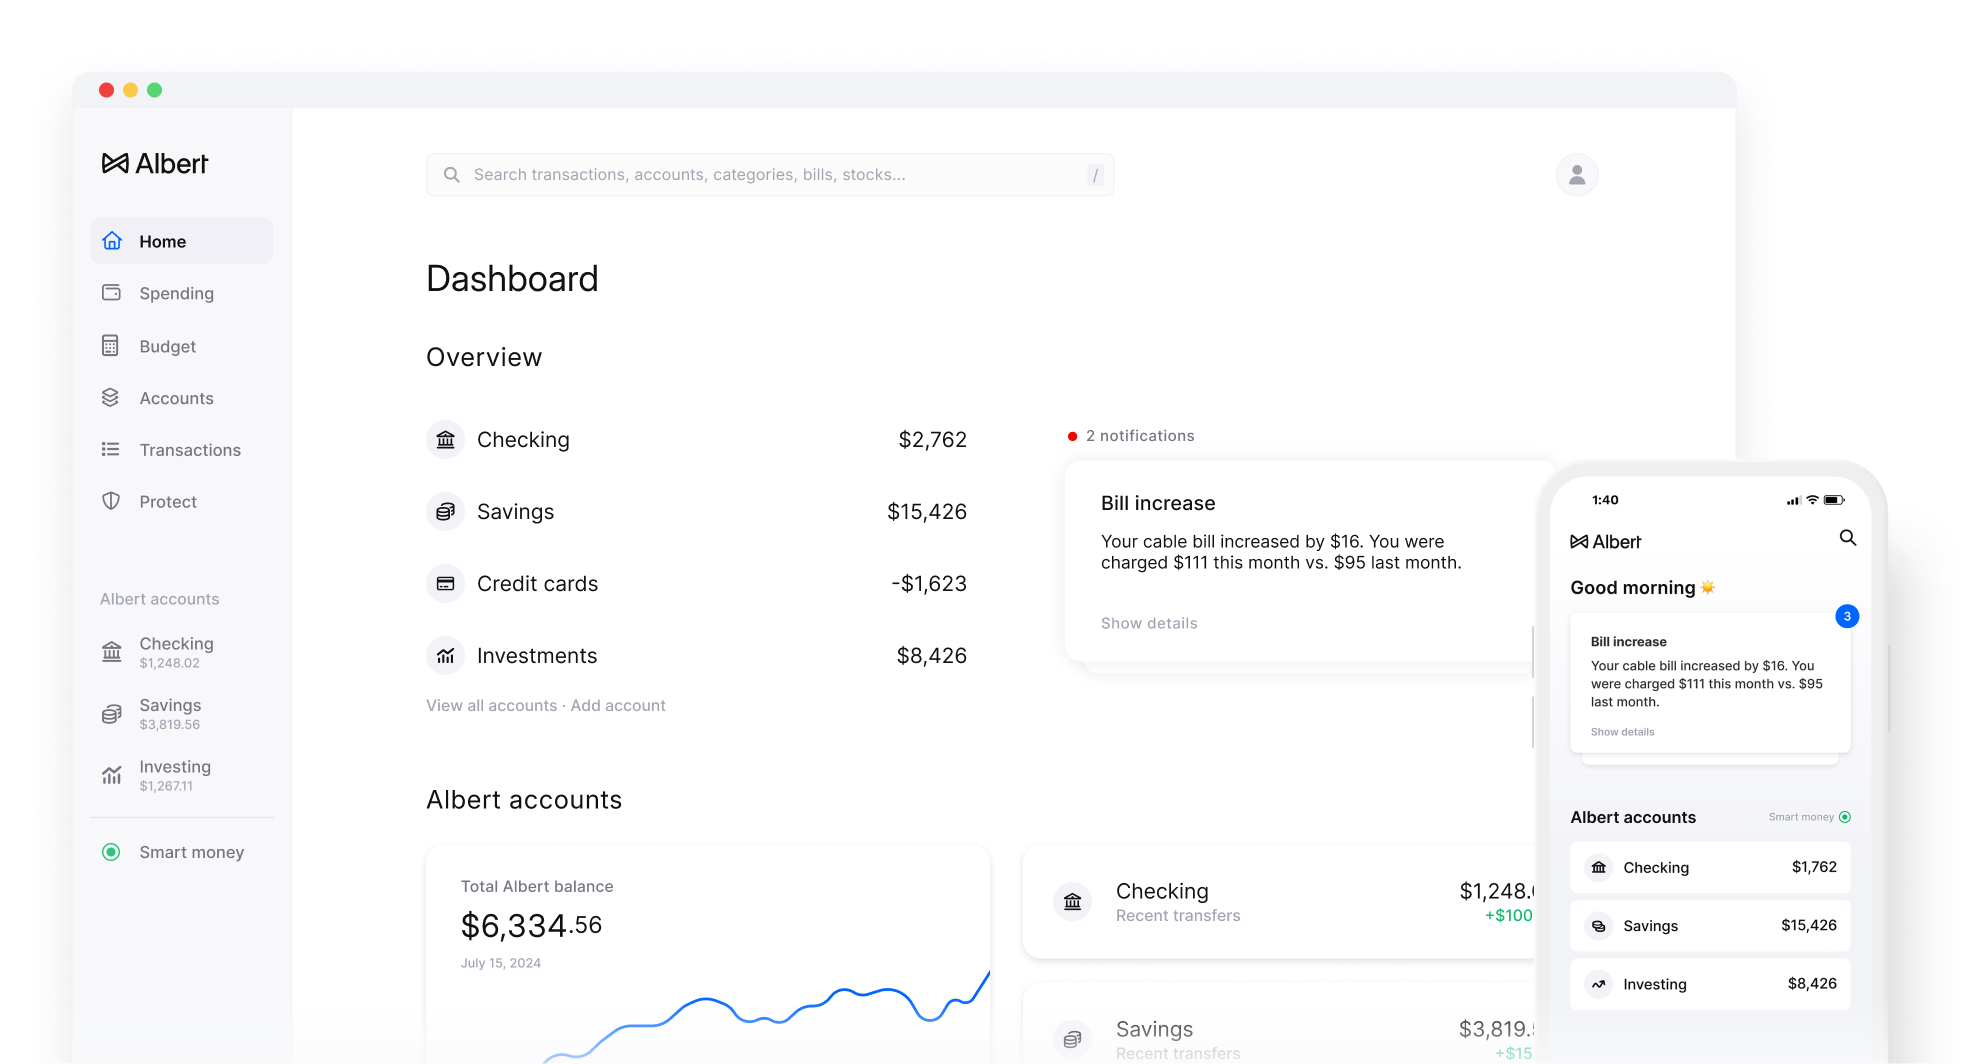Click the Protect shield icon
The width and height of the screenshot is (1977, 1064).
click(x=111, y=501)
